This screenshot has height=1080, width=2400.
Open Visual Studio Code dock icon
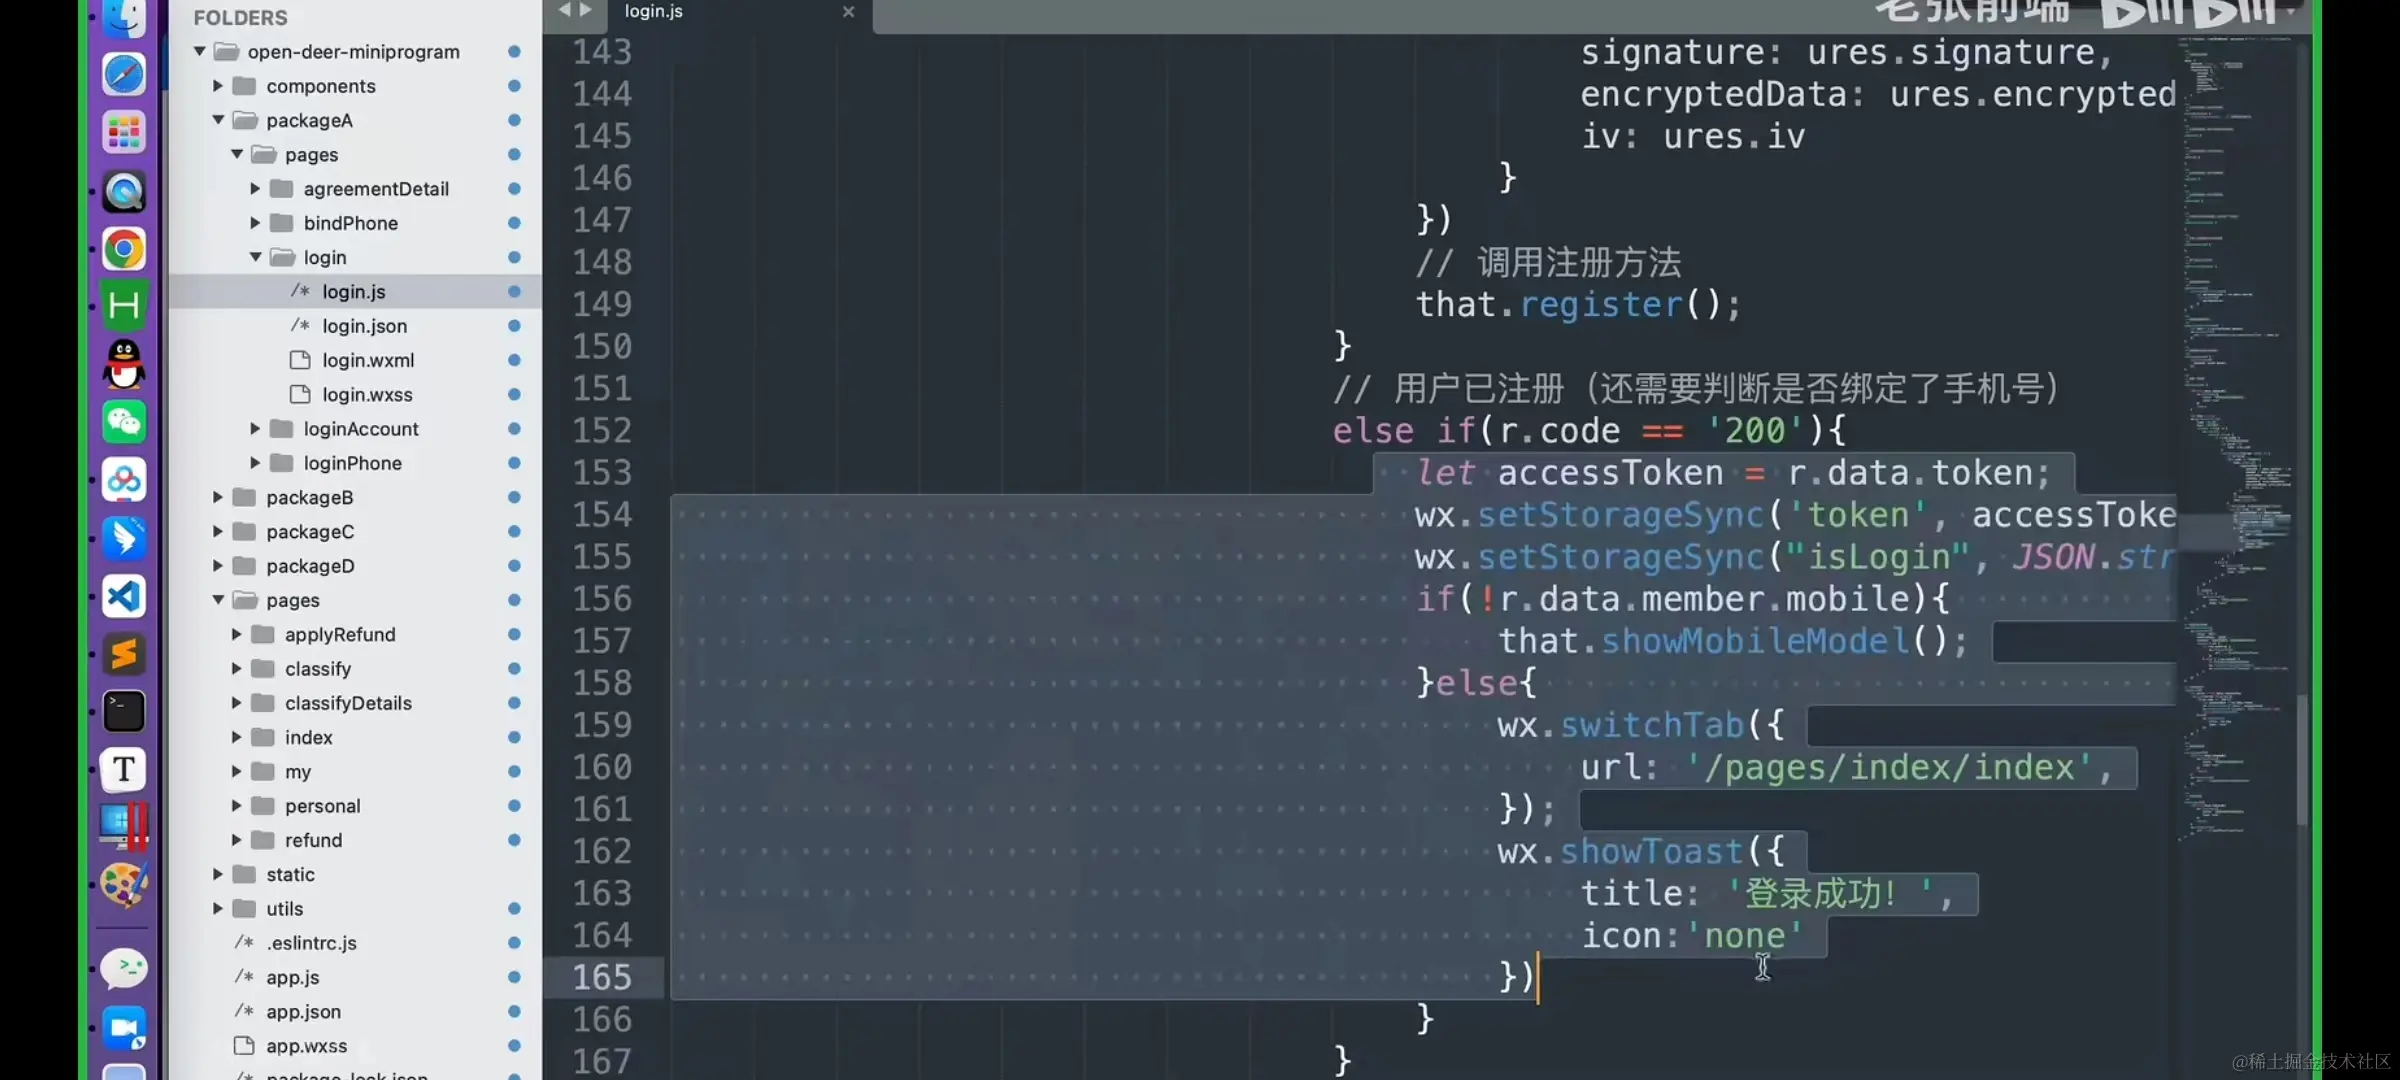click(124, 596)
